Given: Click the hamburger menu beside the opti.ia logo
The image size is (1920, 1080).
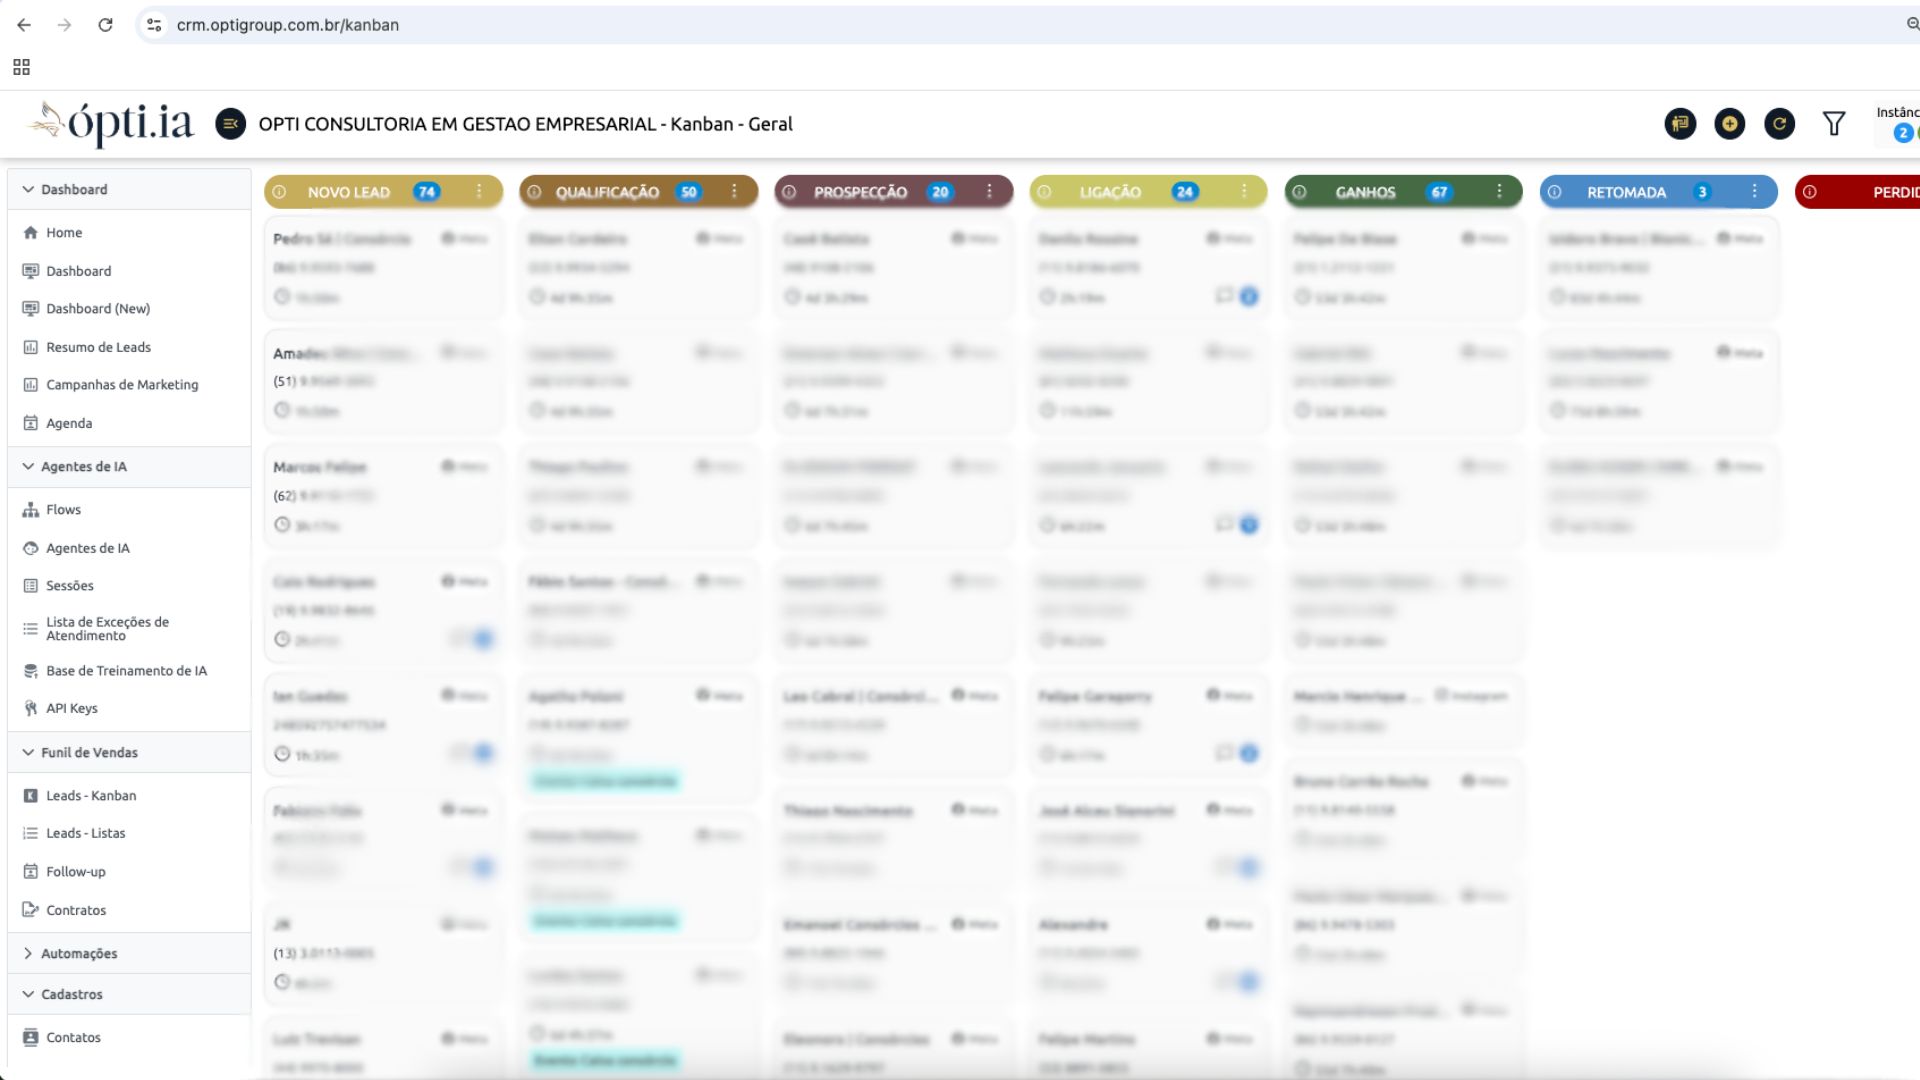Looking at the screenshot, I should 231,124.
